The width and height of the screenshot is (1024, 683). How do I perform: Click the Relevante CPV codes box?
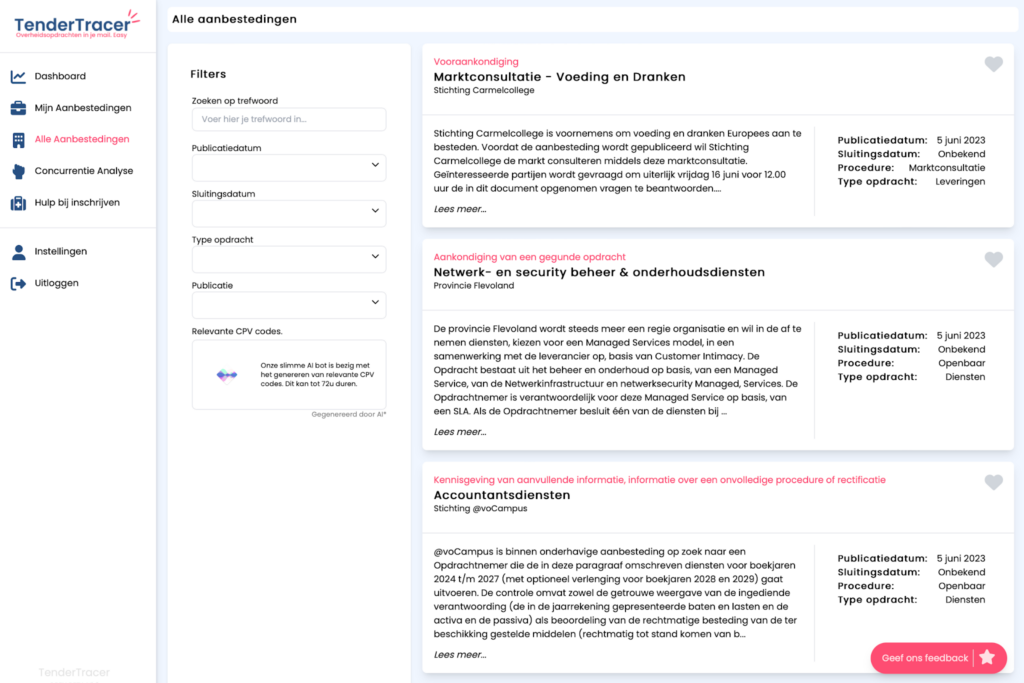(289, 374)
